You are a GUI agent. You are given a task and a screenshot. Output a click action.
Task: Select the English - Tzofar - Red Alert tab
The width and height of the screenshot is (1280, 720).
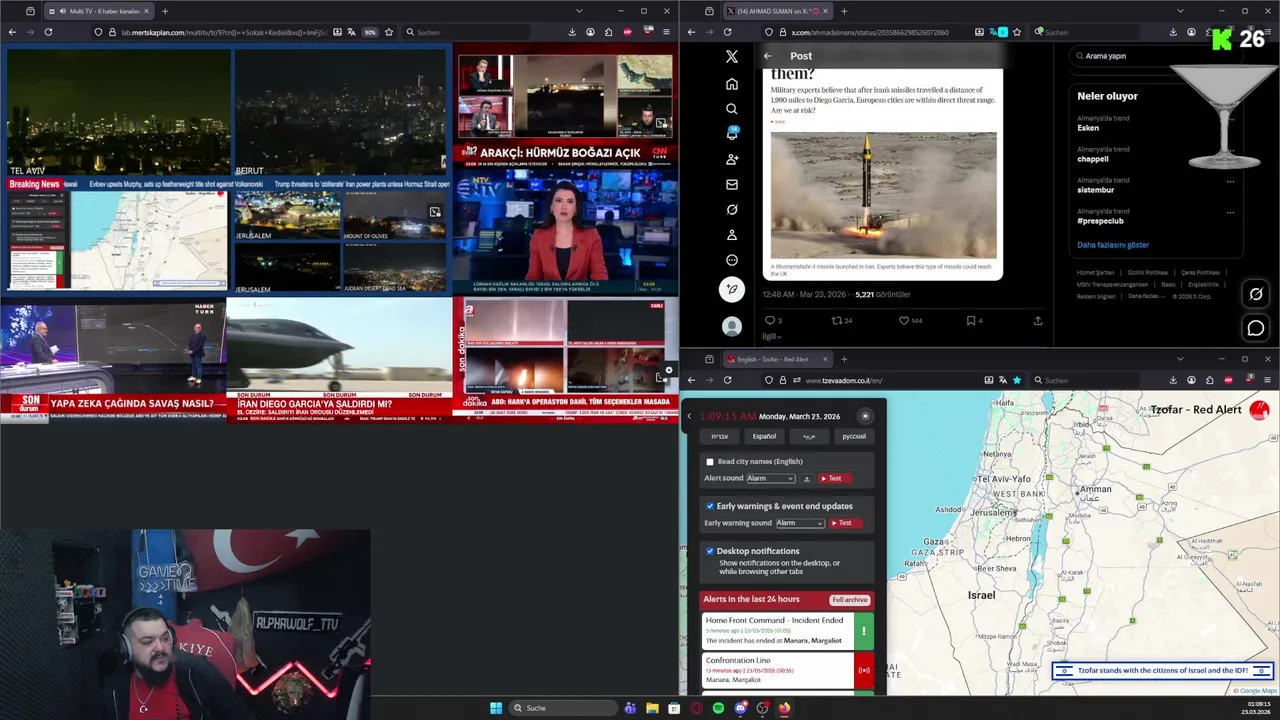pos(777,359)
